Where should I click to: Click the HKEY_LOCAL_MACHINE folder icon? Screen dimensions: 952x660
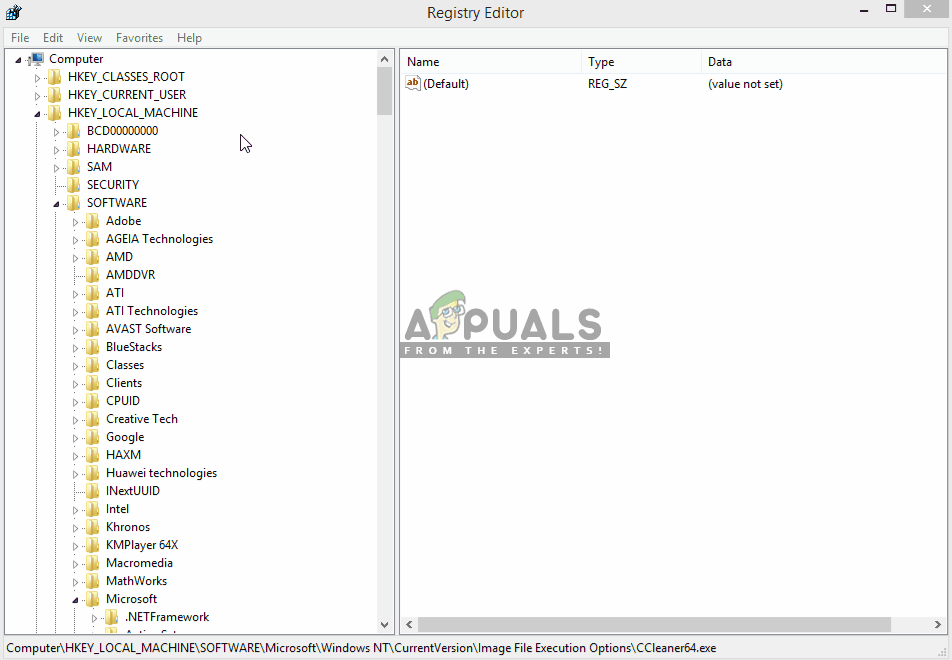click(x=55, y=113)
